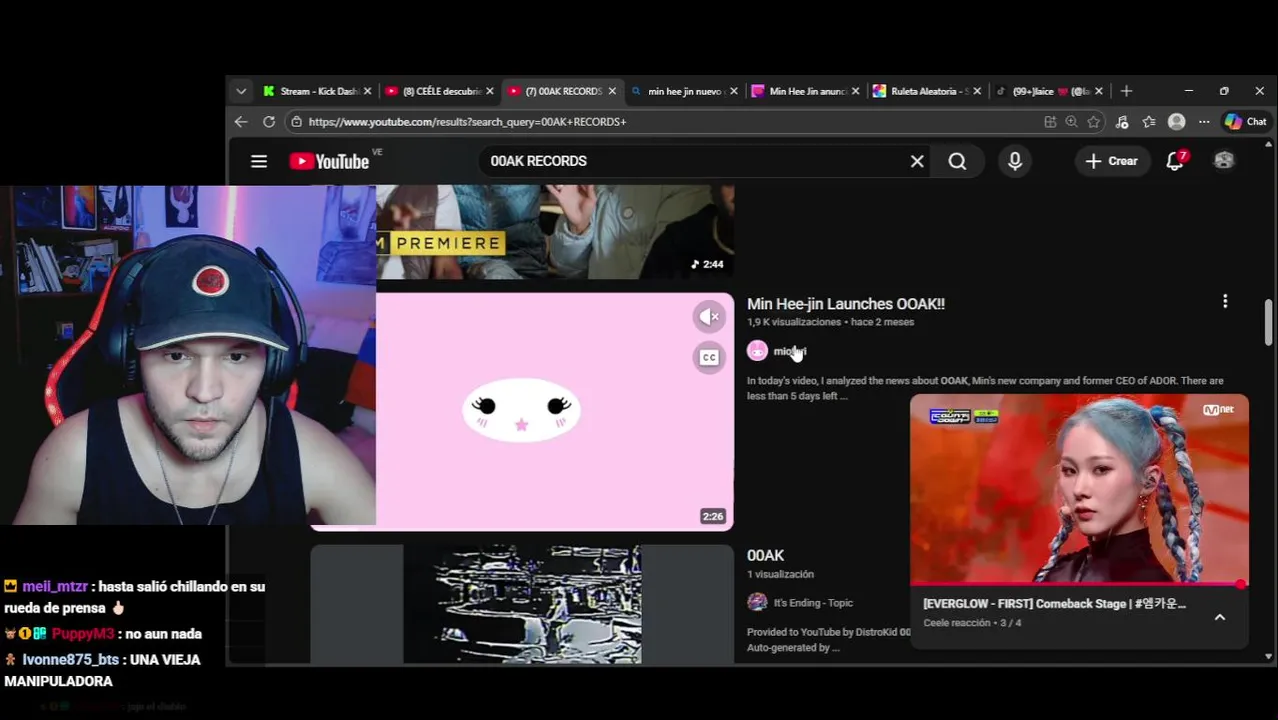Open Min Hee-jin Launches OOAK!! video title
Image resolution: width=1278 pixels, height=720 pixels.
coord(846,304)
